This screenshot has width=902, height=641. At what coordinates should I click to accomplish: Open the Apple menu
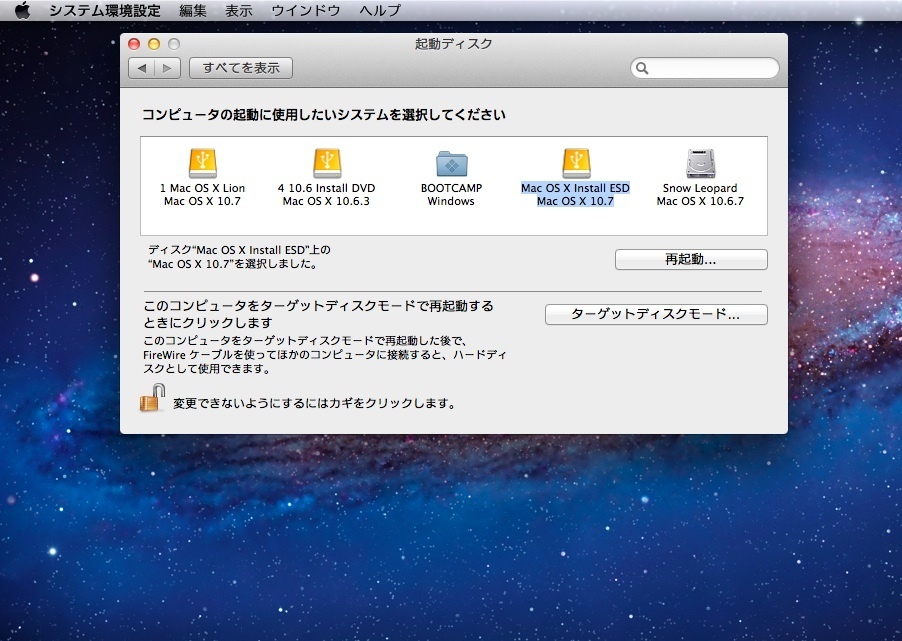[22, 11]
